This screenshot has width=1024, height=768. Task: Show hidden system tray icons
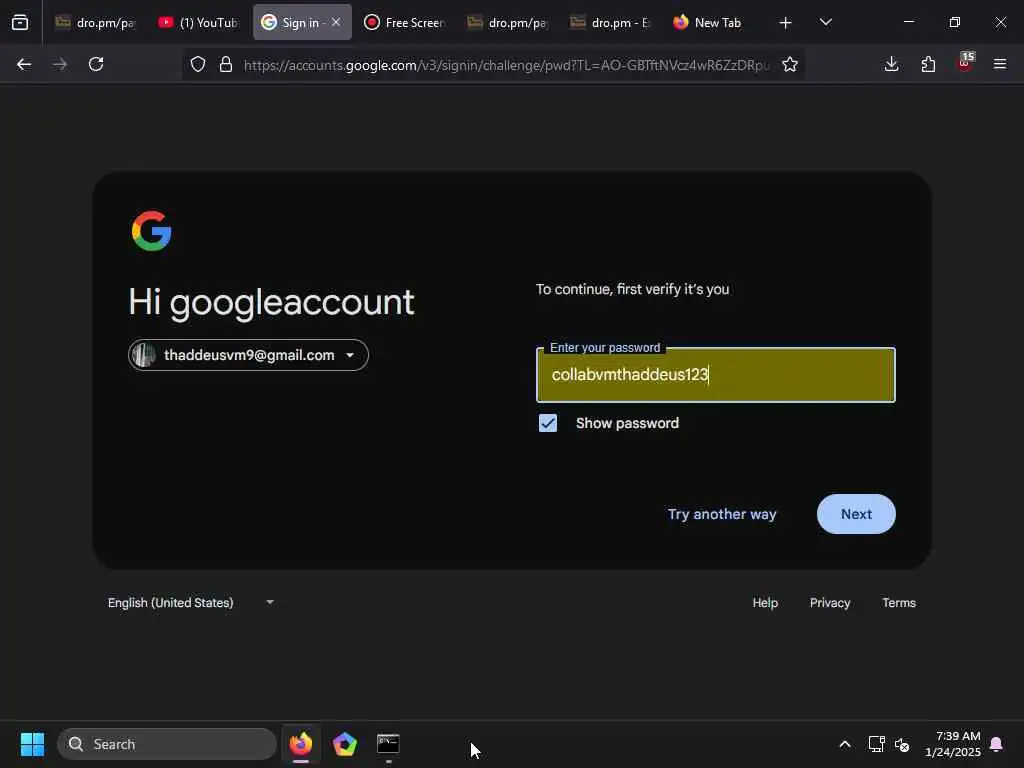coord(844,744)
